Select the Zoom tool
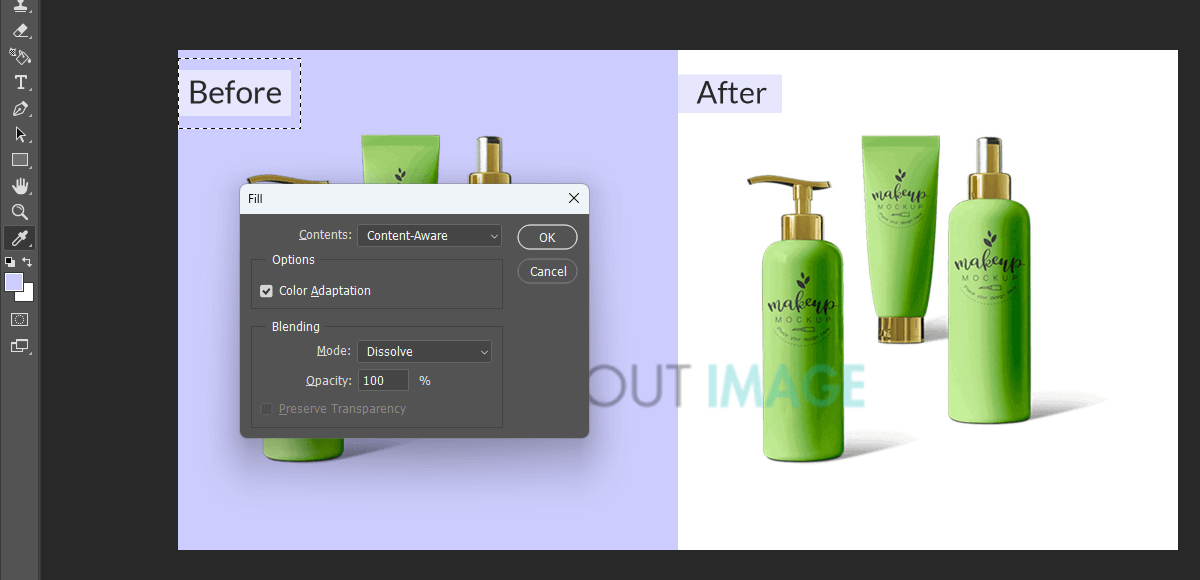 click(20, 212)
